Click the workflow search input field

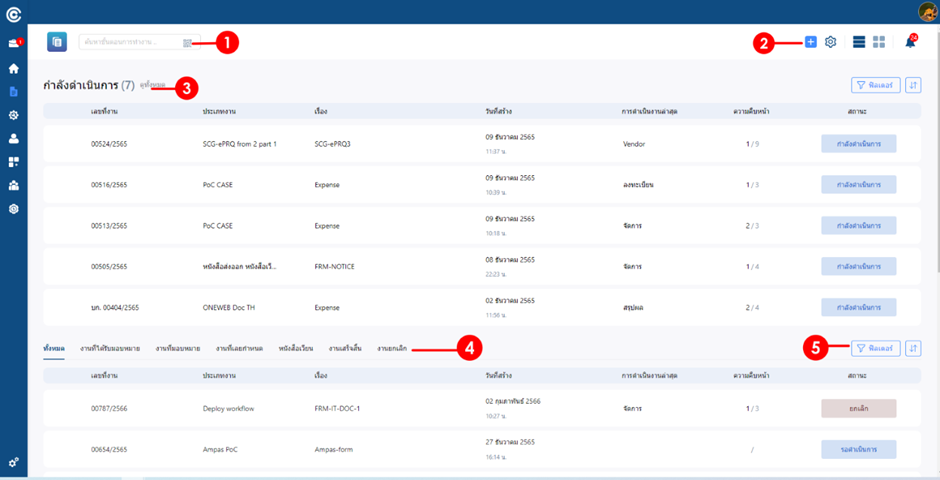tap(130, 42)
